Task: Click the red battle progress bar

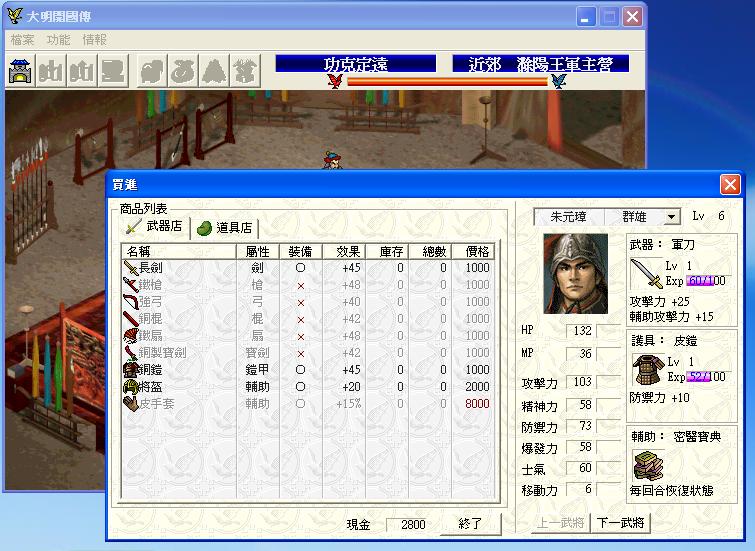Action: point(447,81)
